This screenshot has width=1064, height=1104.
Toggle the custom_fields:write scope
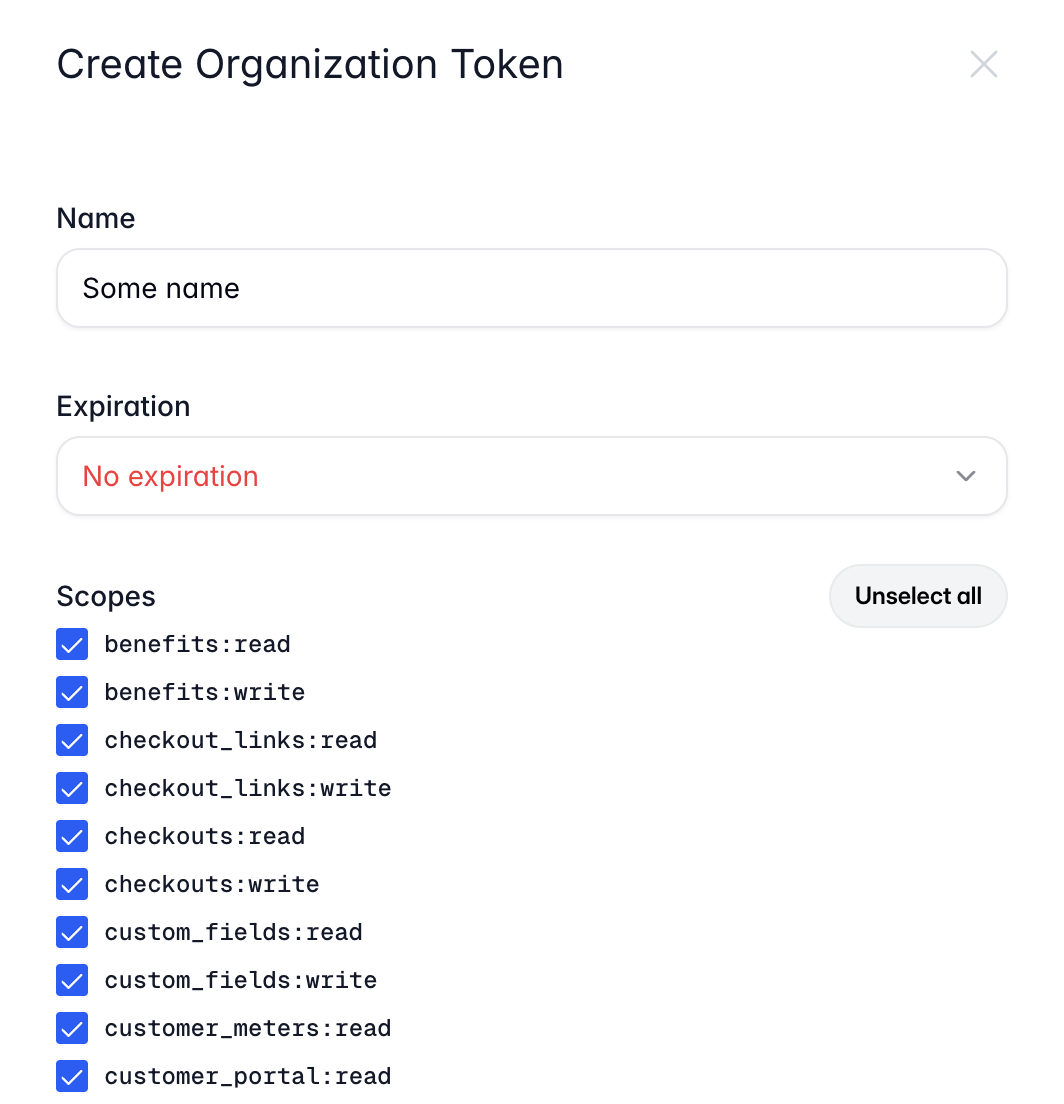72,980
